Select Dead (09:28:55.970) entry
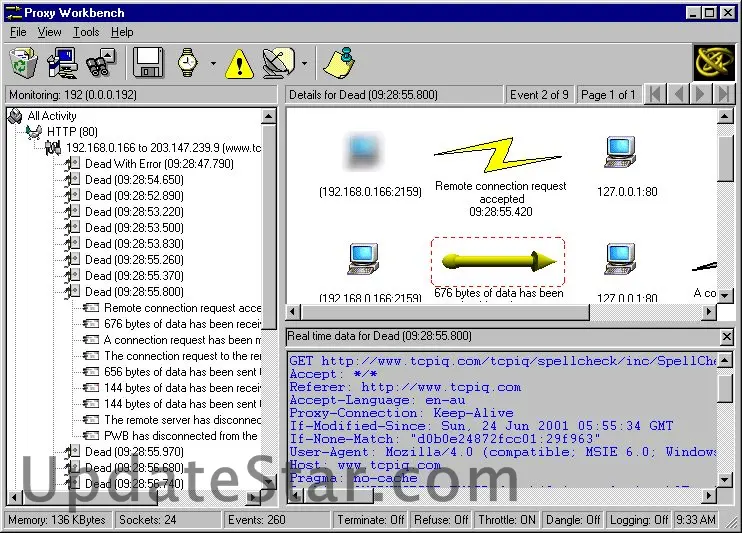 pyautogui.click(x=134, y=452)
